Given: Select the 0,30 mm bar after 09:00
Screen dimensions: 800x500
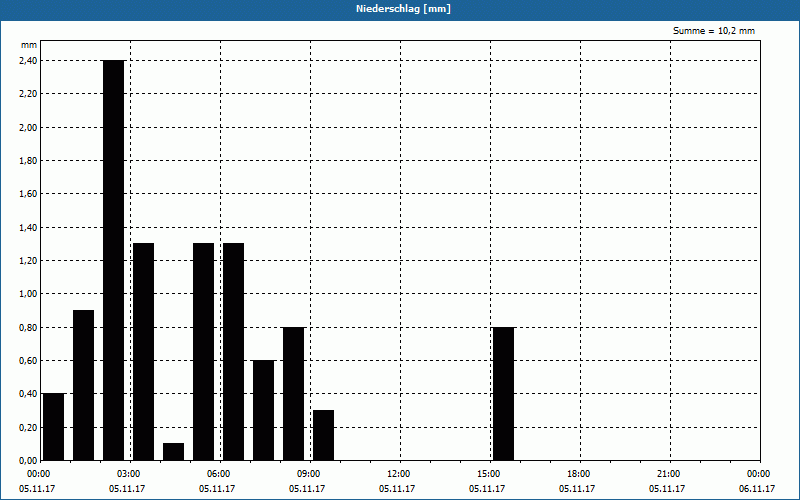Looking at the screenshot, I should [x=323, y=435].
